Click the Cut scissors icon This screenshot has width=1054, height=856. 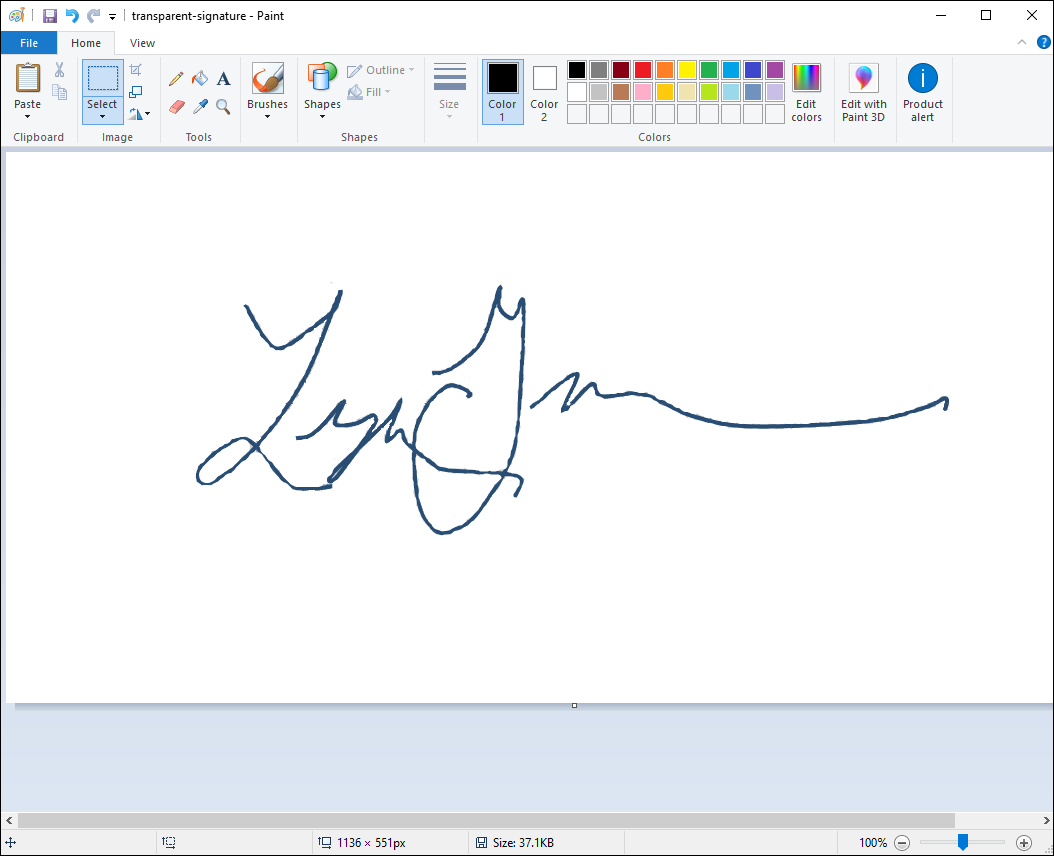coord(59,70)
